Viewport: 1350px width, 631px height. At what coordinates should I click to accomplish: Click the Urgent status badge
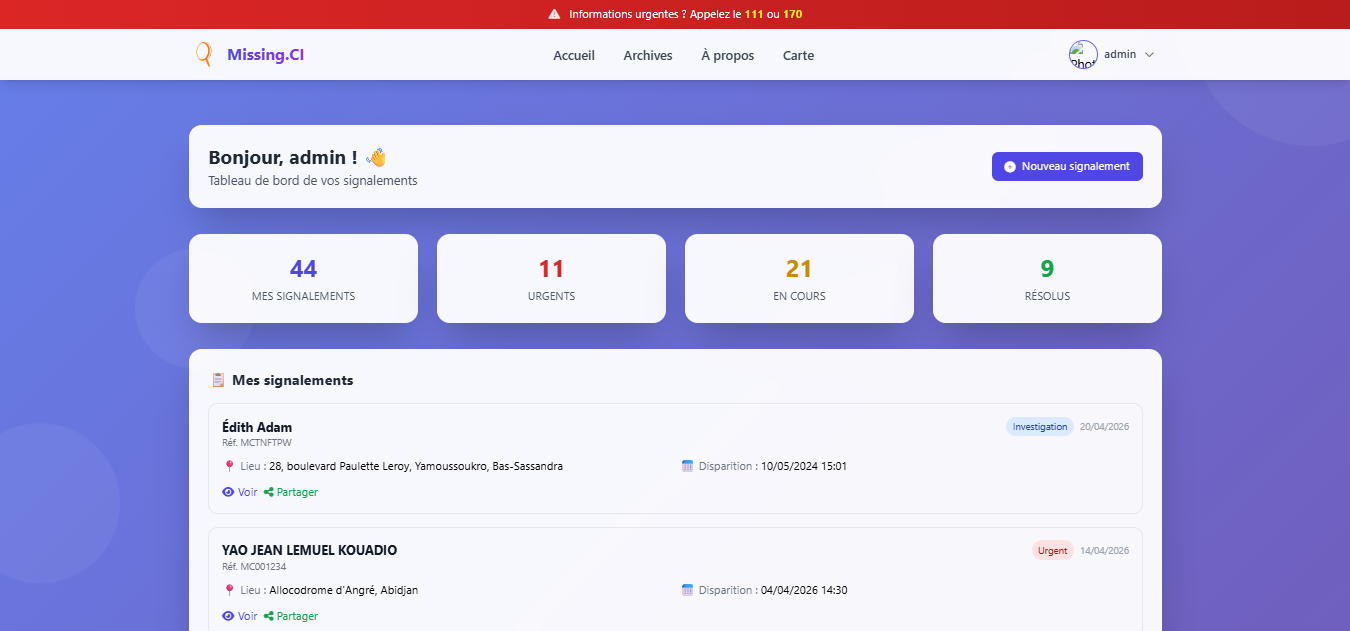point(1052,551)
